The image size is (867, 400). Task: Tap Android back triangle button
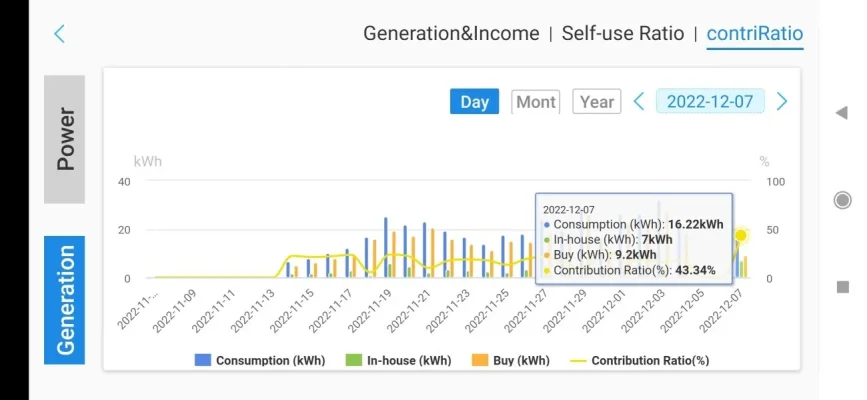[842, 113]
